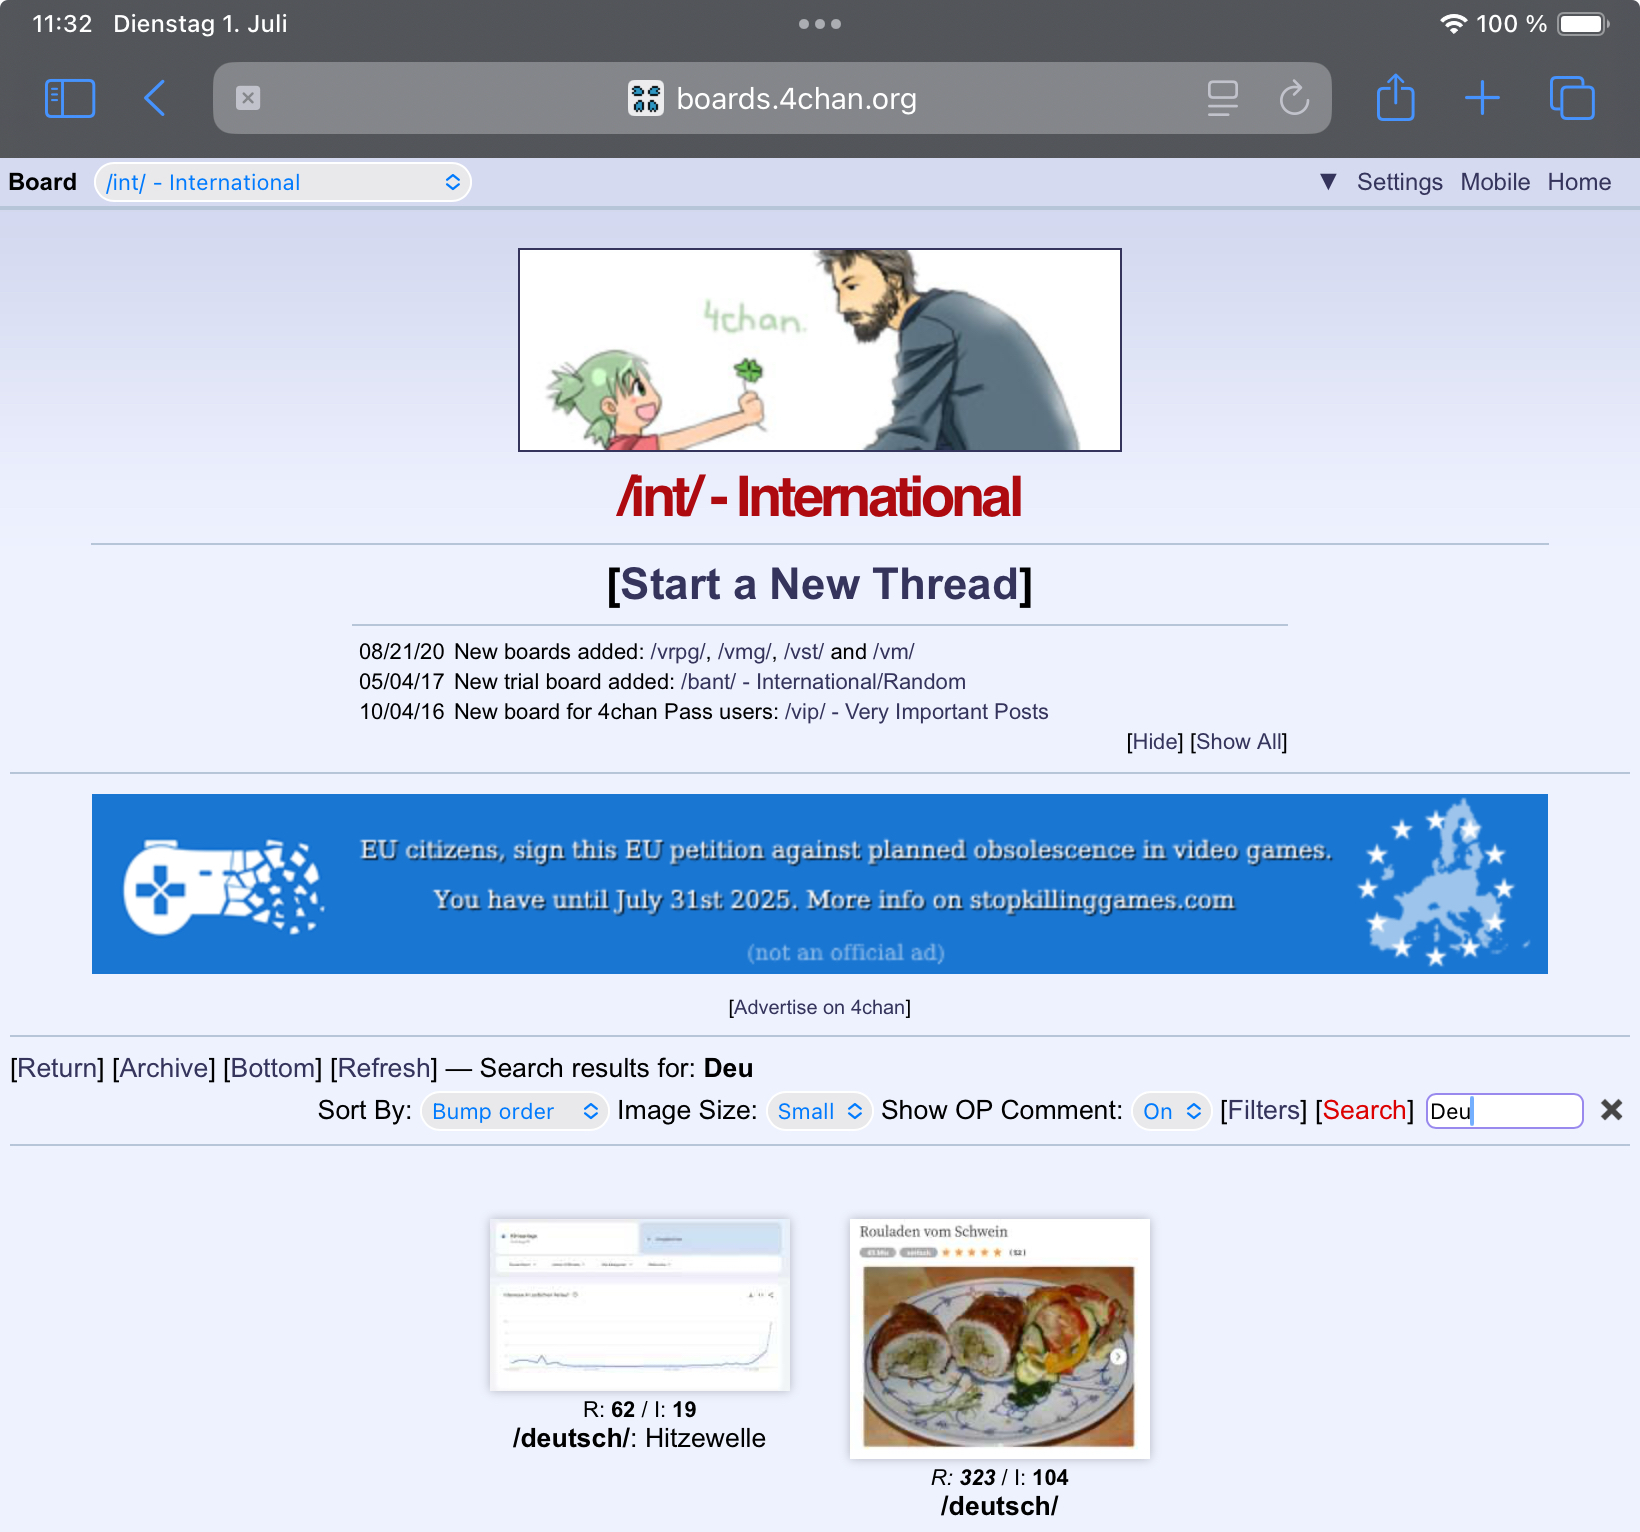Open the Rouladen vom Schwein thread thumbnail
Screen dimensions: 1640x1532
coord(1000,1338)
